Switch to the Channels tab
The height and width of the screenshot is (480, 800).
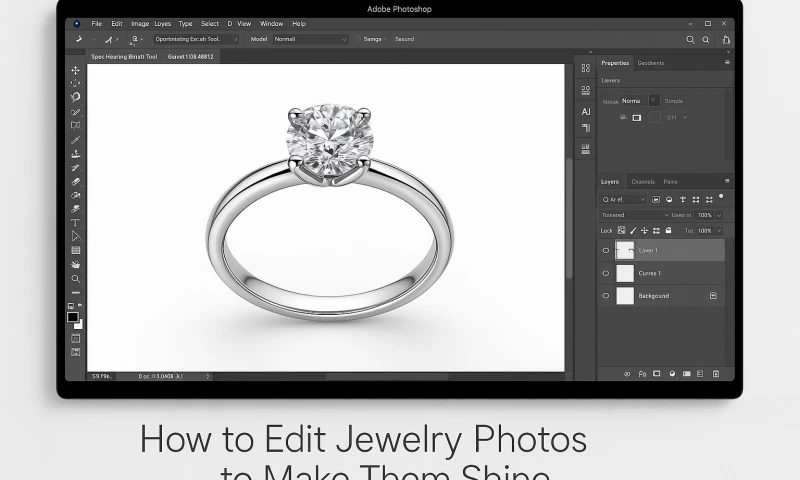(x=642, y=182)
